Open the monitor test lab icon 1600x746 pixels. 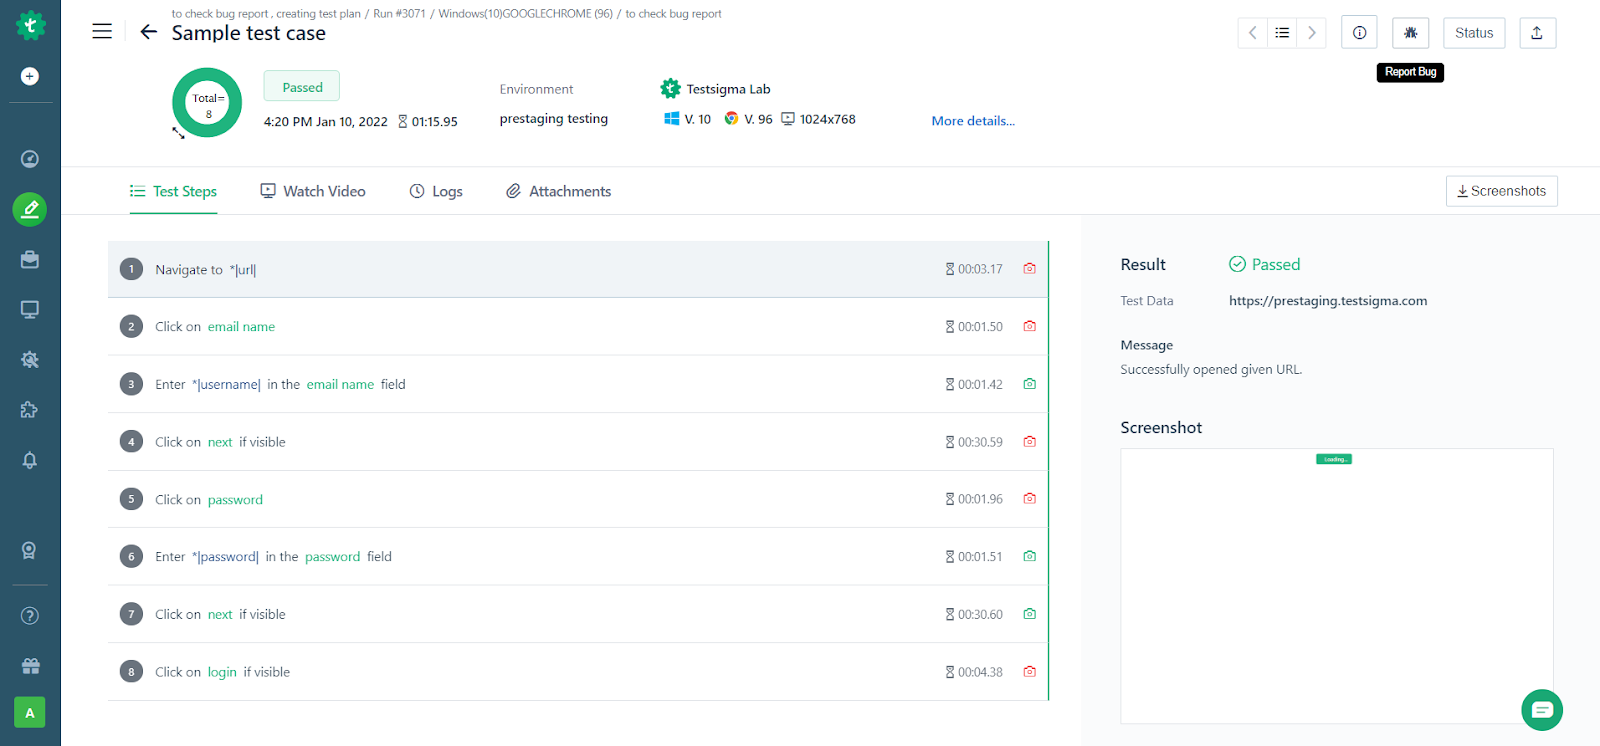[x=30, y=310]
